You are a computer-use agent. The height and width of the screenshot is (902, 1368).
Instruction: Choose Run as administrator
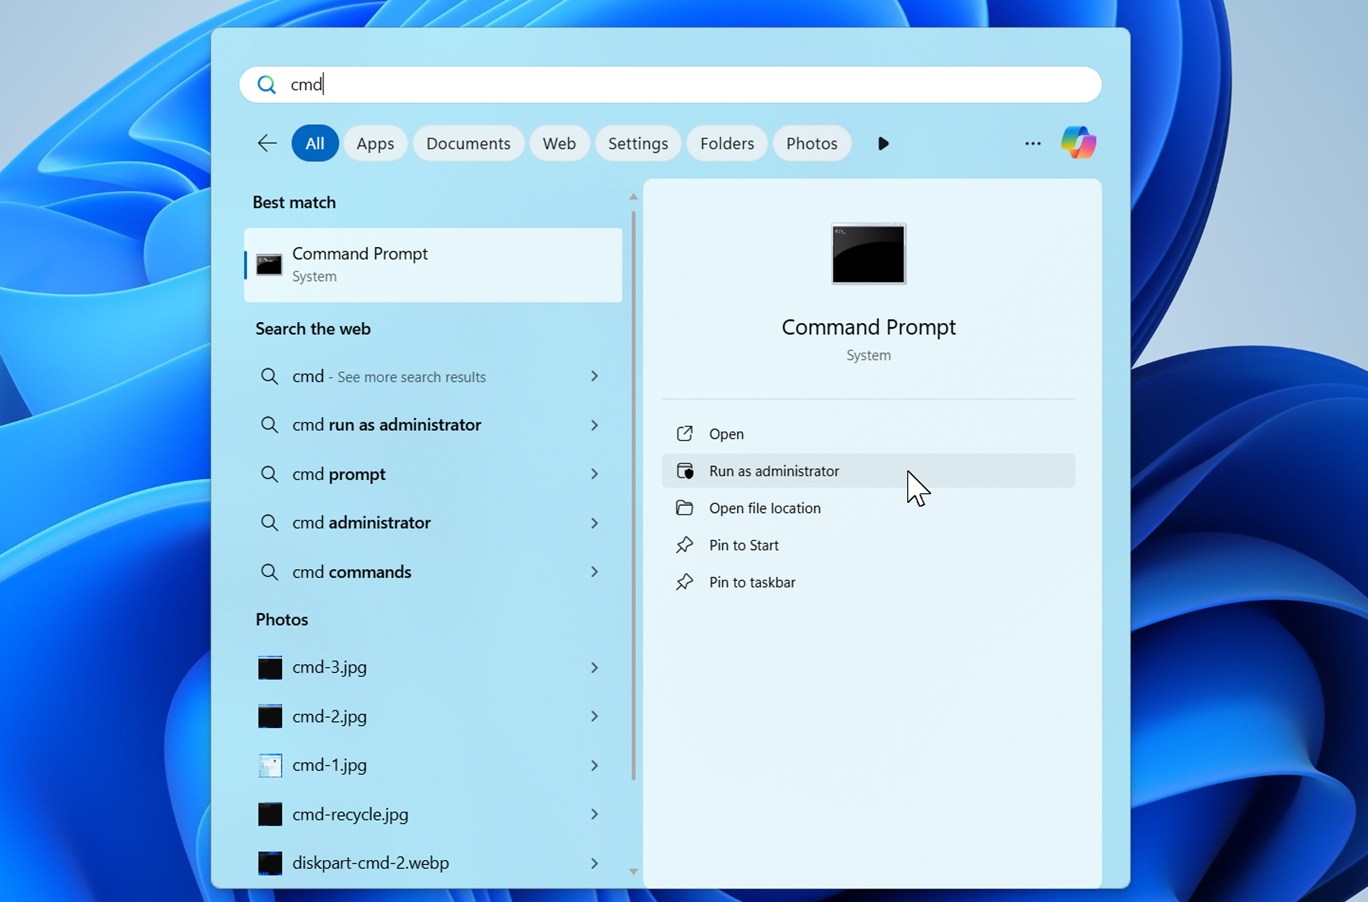pos(774,471)
